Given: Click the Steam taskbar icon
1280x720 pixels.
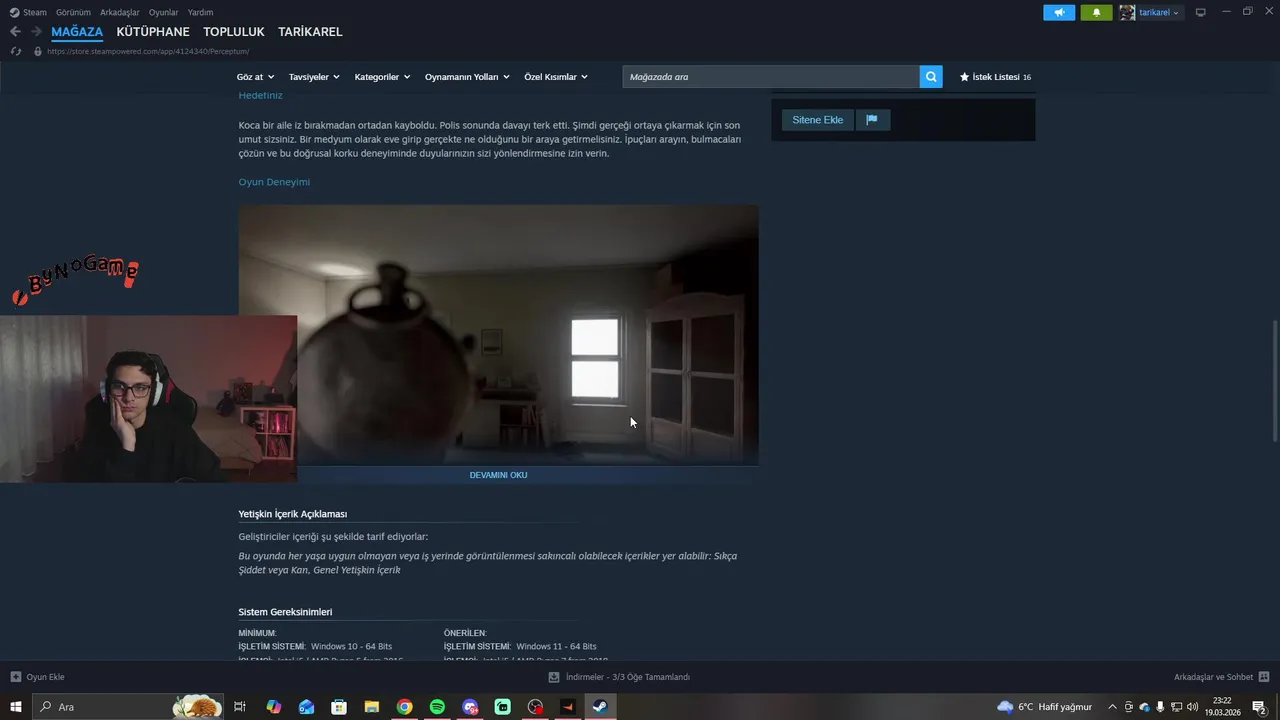Looking at the screenshot, I should [x=600, y=707].
